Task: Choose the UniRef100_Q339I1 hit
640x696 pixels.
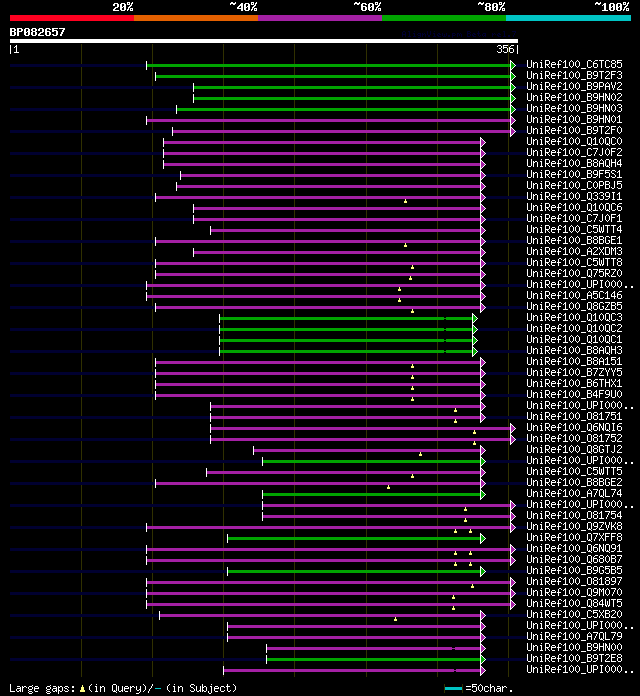Action: point(574,196)
